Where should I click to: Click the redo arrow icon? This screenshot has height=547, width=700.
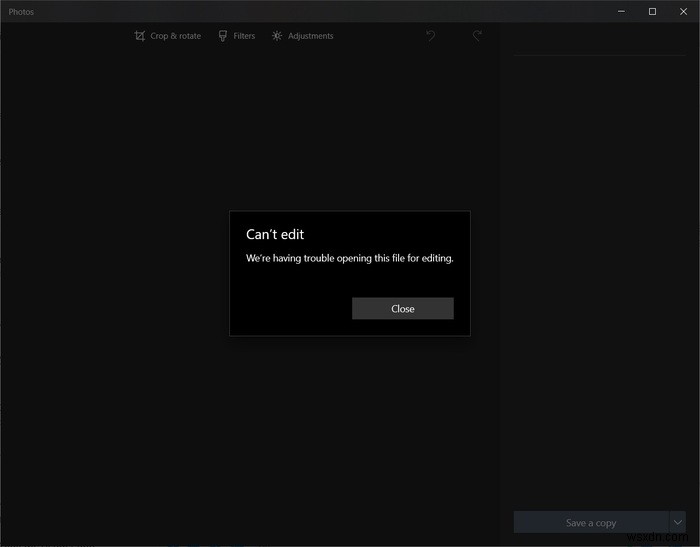(x=477, y=36)
